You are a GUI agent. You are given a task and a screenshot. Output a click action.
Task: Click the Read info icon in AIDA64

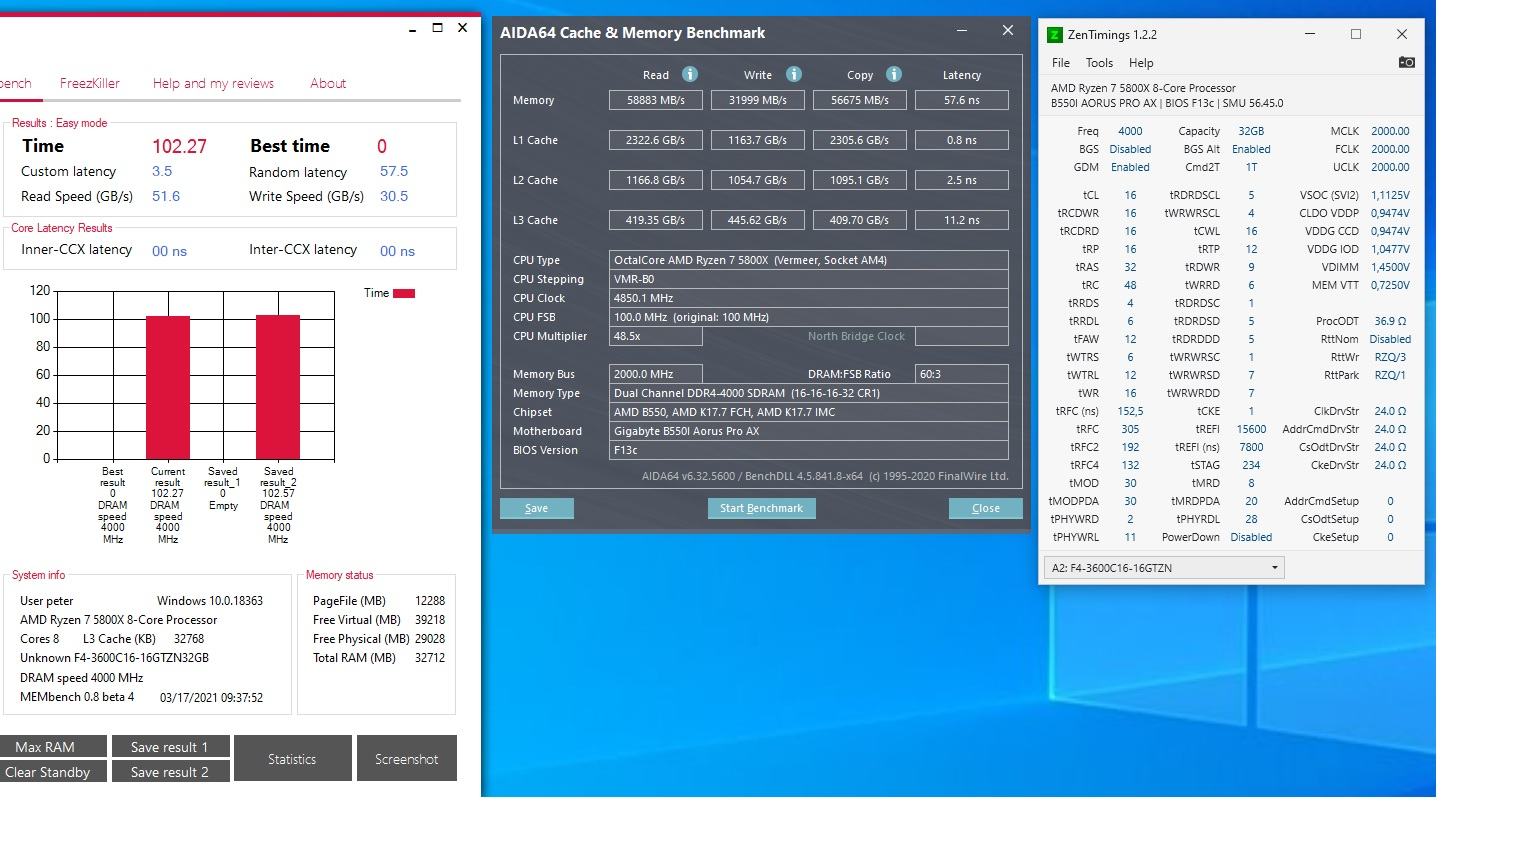[x=690, y=74]
